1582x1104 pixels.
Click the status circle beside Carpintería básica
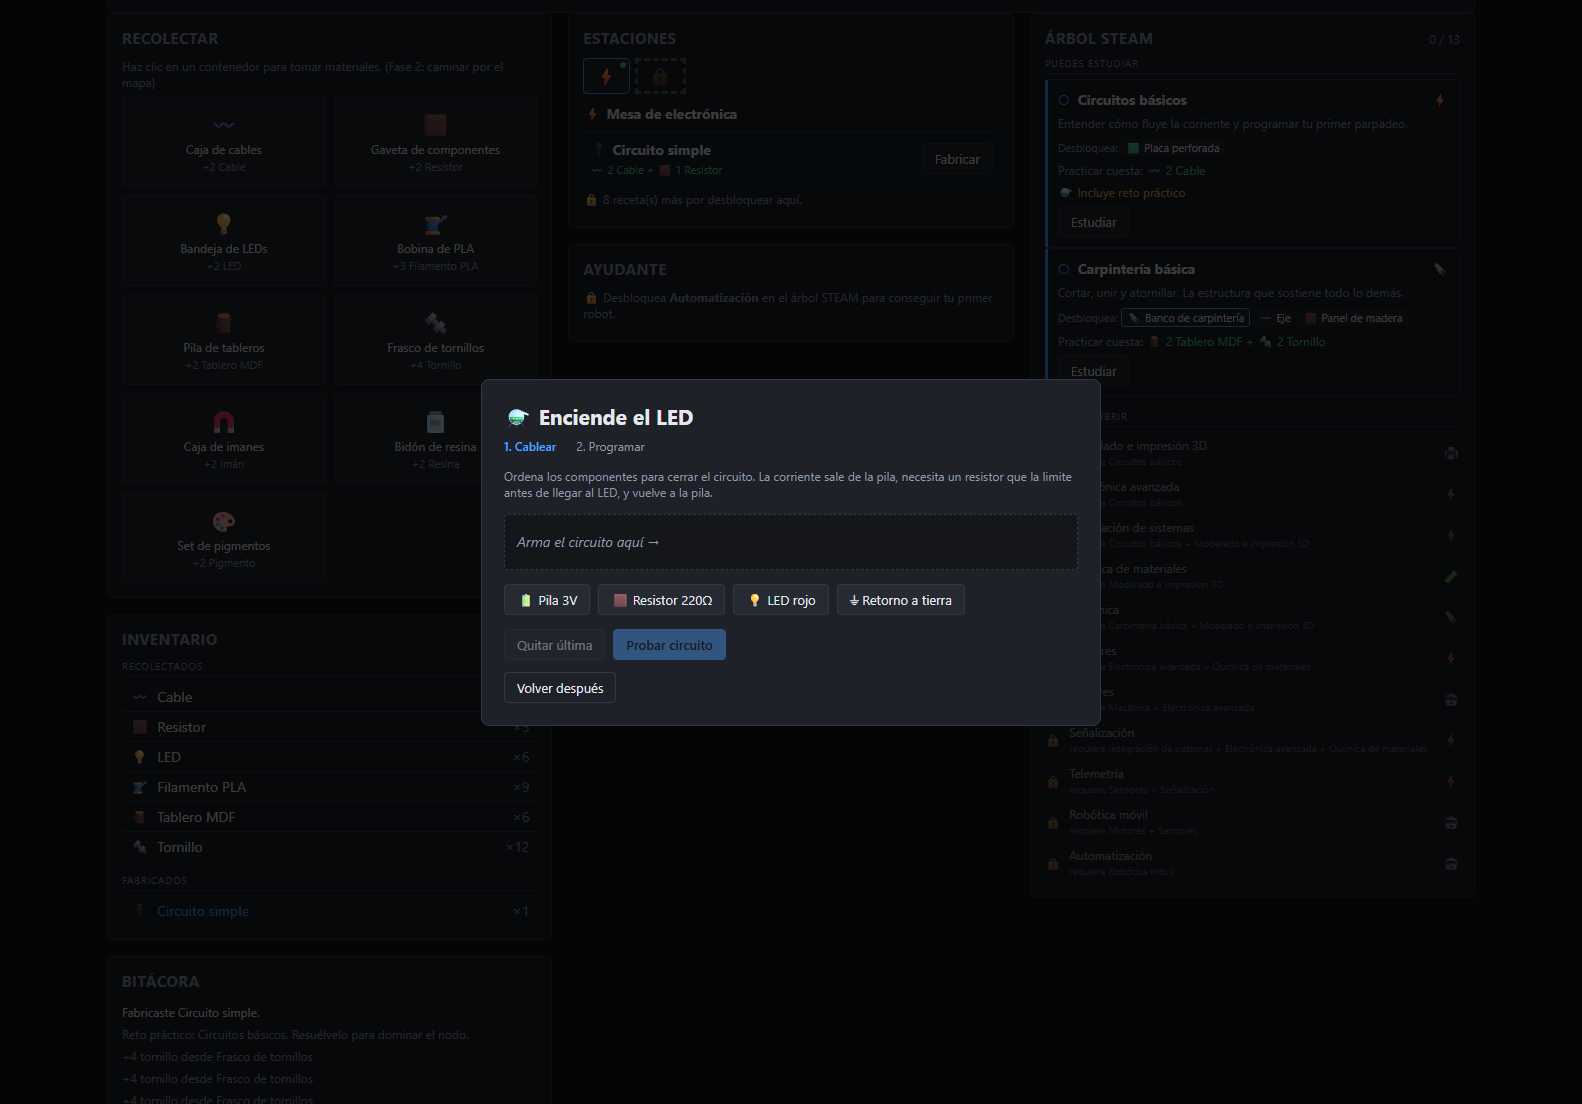pyautogui.click(x=1064, y=269)
